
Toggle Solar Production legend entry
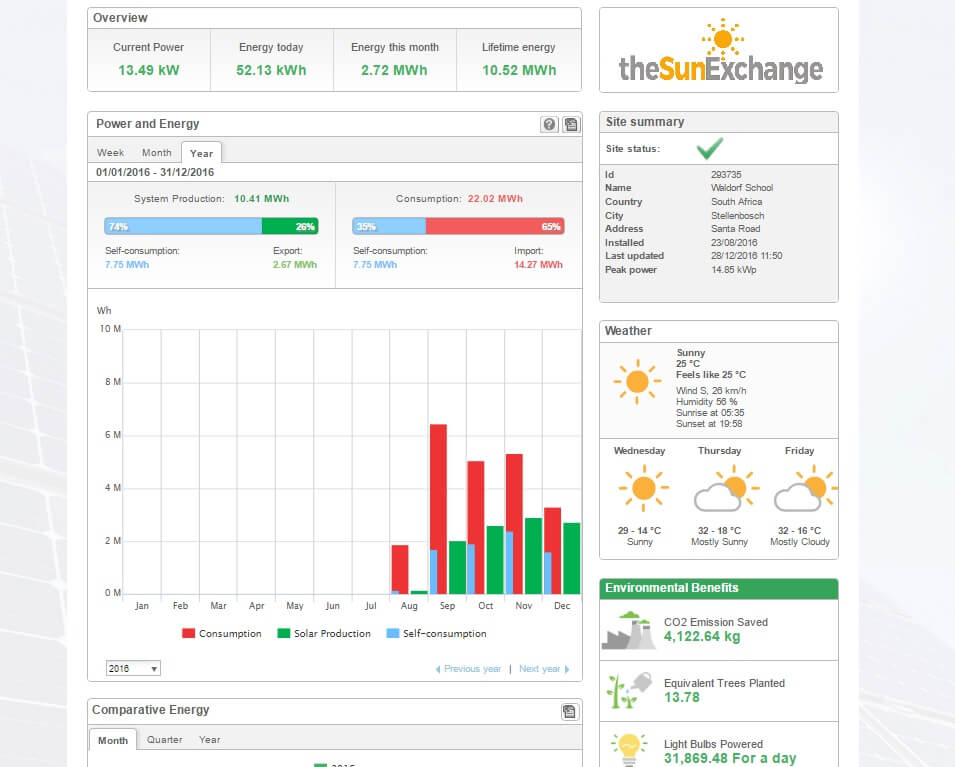coord(323,634)
